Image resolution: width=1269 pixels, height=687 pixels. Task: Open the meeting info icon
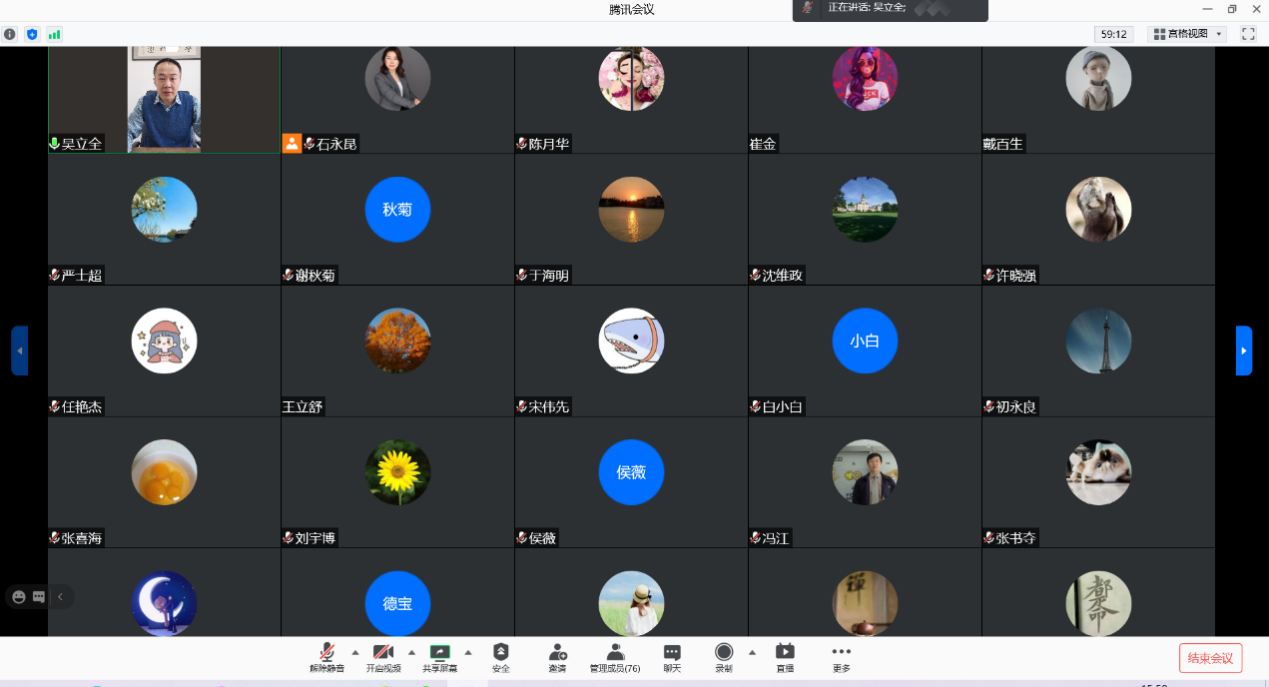click(10, 34)
